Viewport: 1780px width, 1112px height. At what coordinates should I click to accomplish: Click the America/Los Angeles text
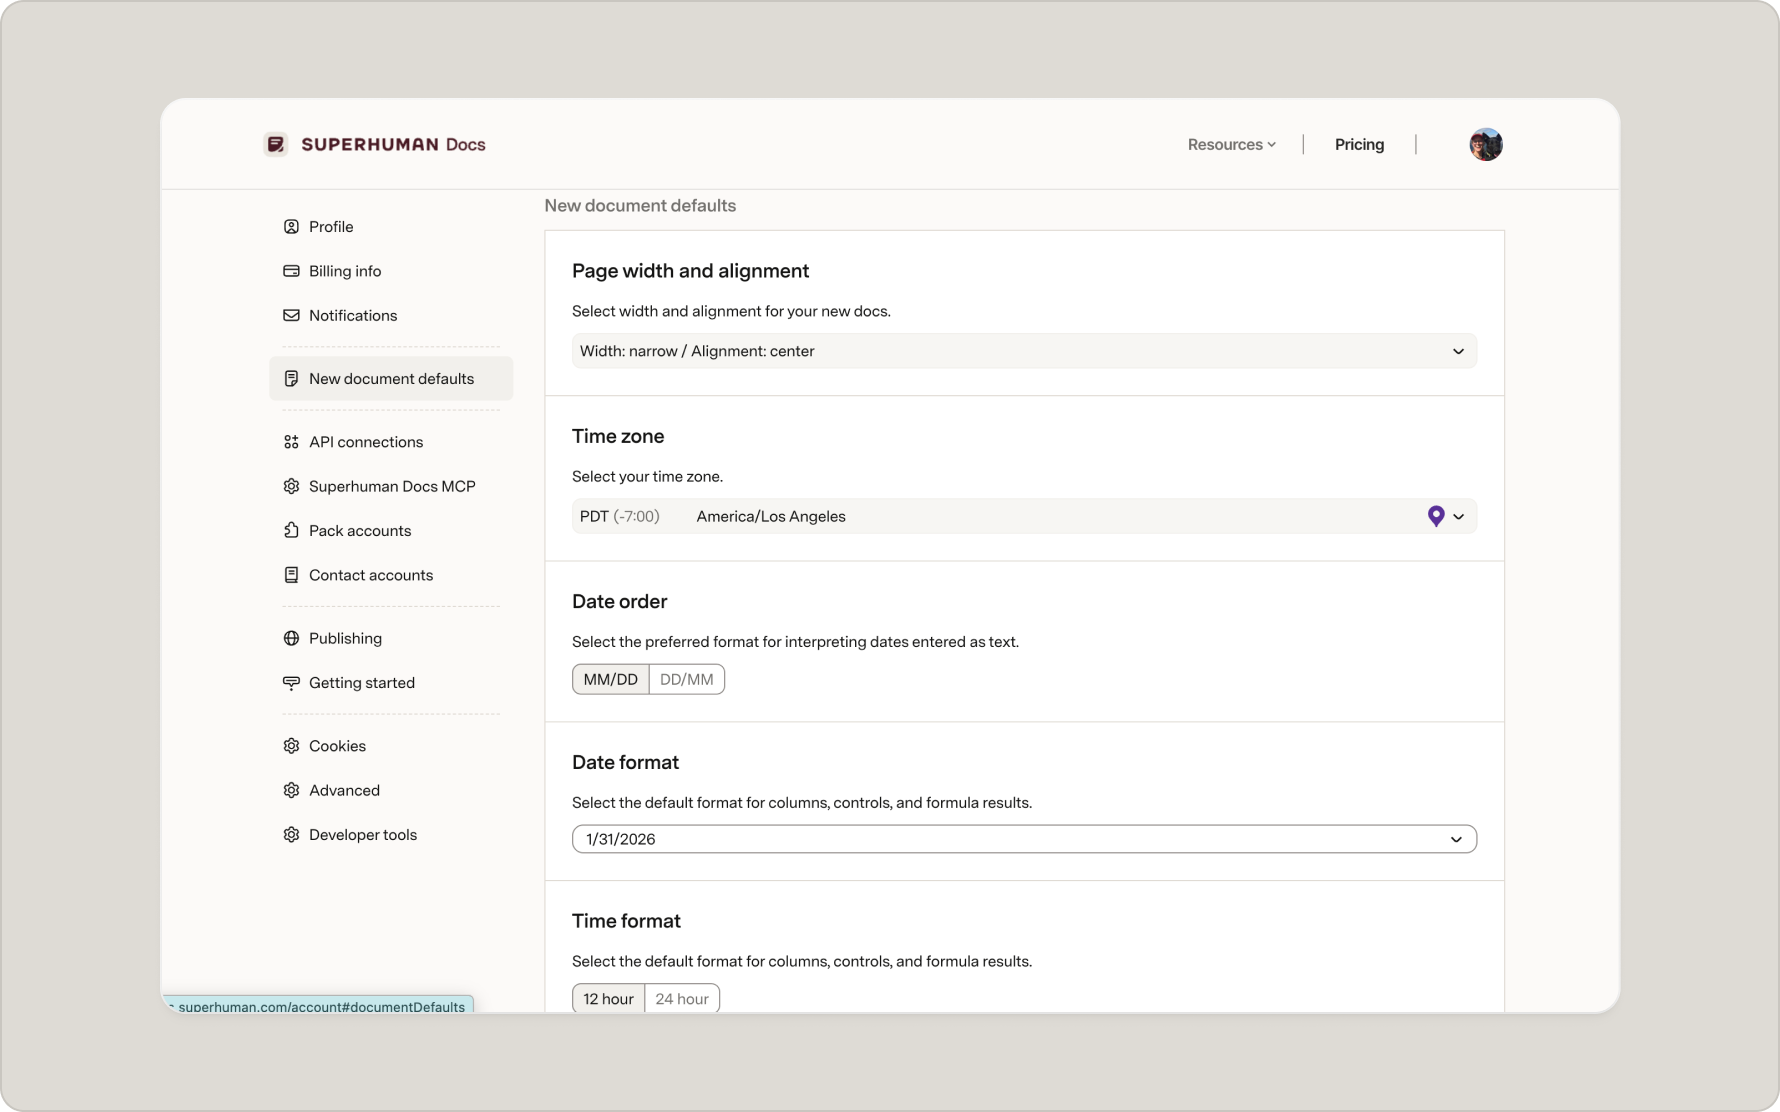[x=771, y=516]
